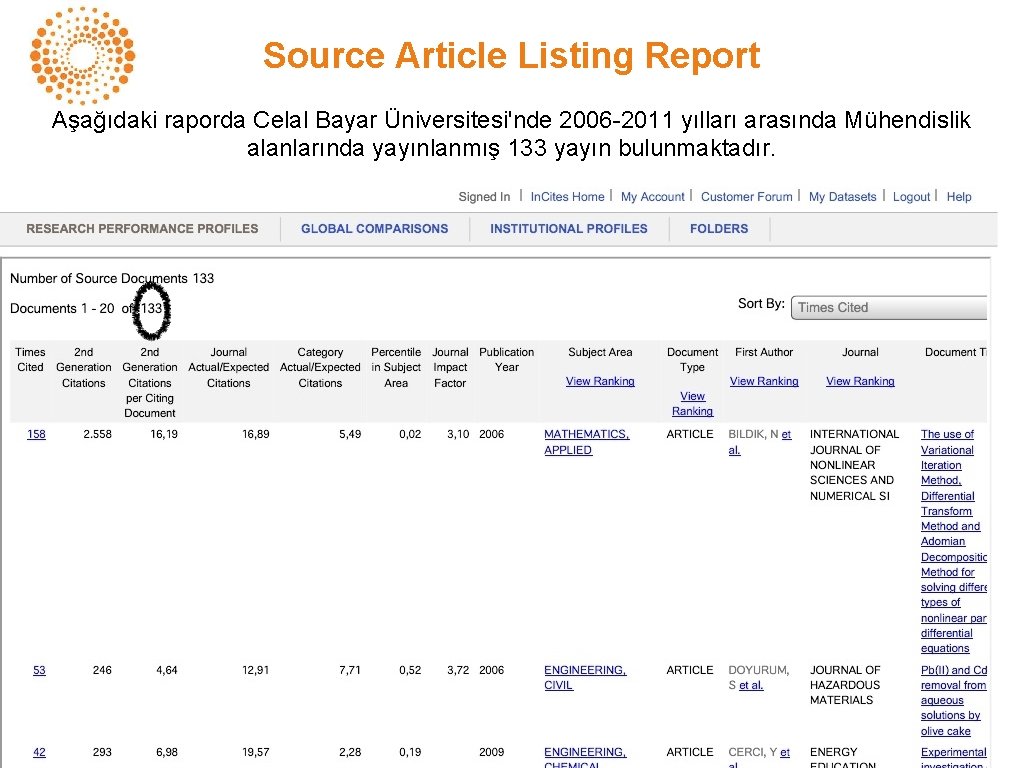1024x768 pixels.
Task: Go to InCites Home link
Action: [x=568, y=197]
